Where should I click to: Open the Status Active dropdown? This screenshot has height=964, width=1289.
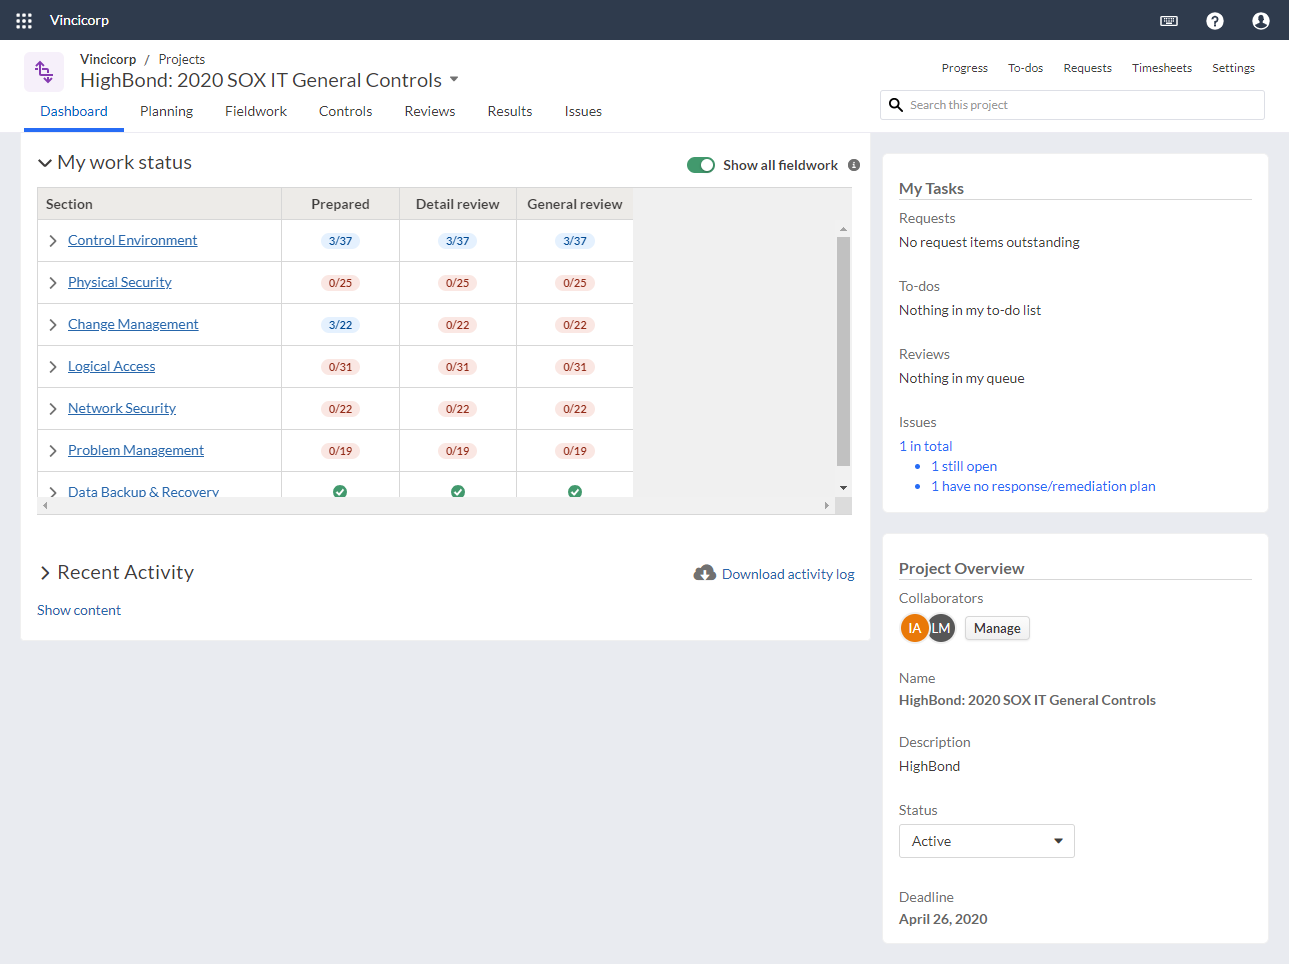pos(986,841)
